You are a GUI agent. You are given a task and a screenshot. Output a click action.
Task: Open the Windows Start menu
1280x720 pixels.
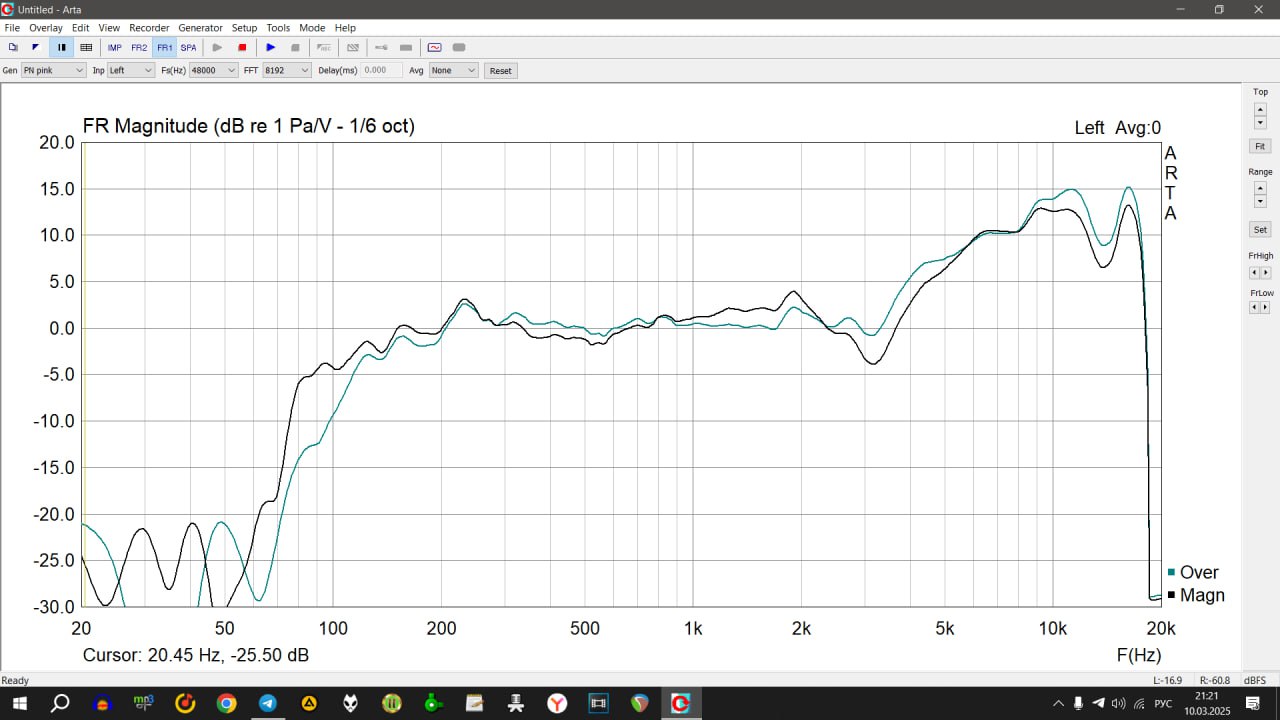coord(19,703)
